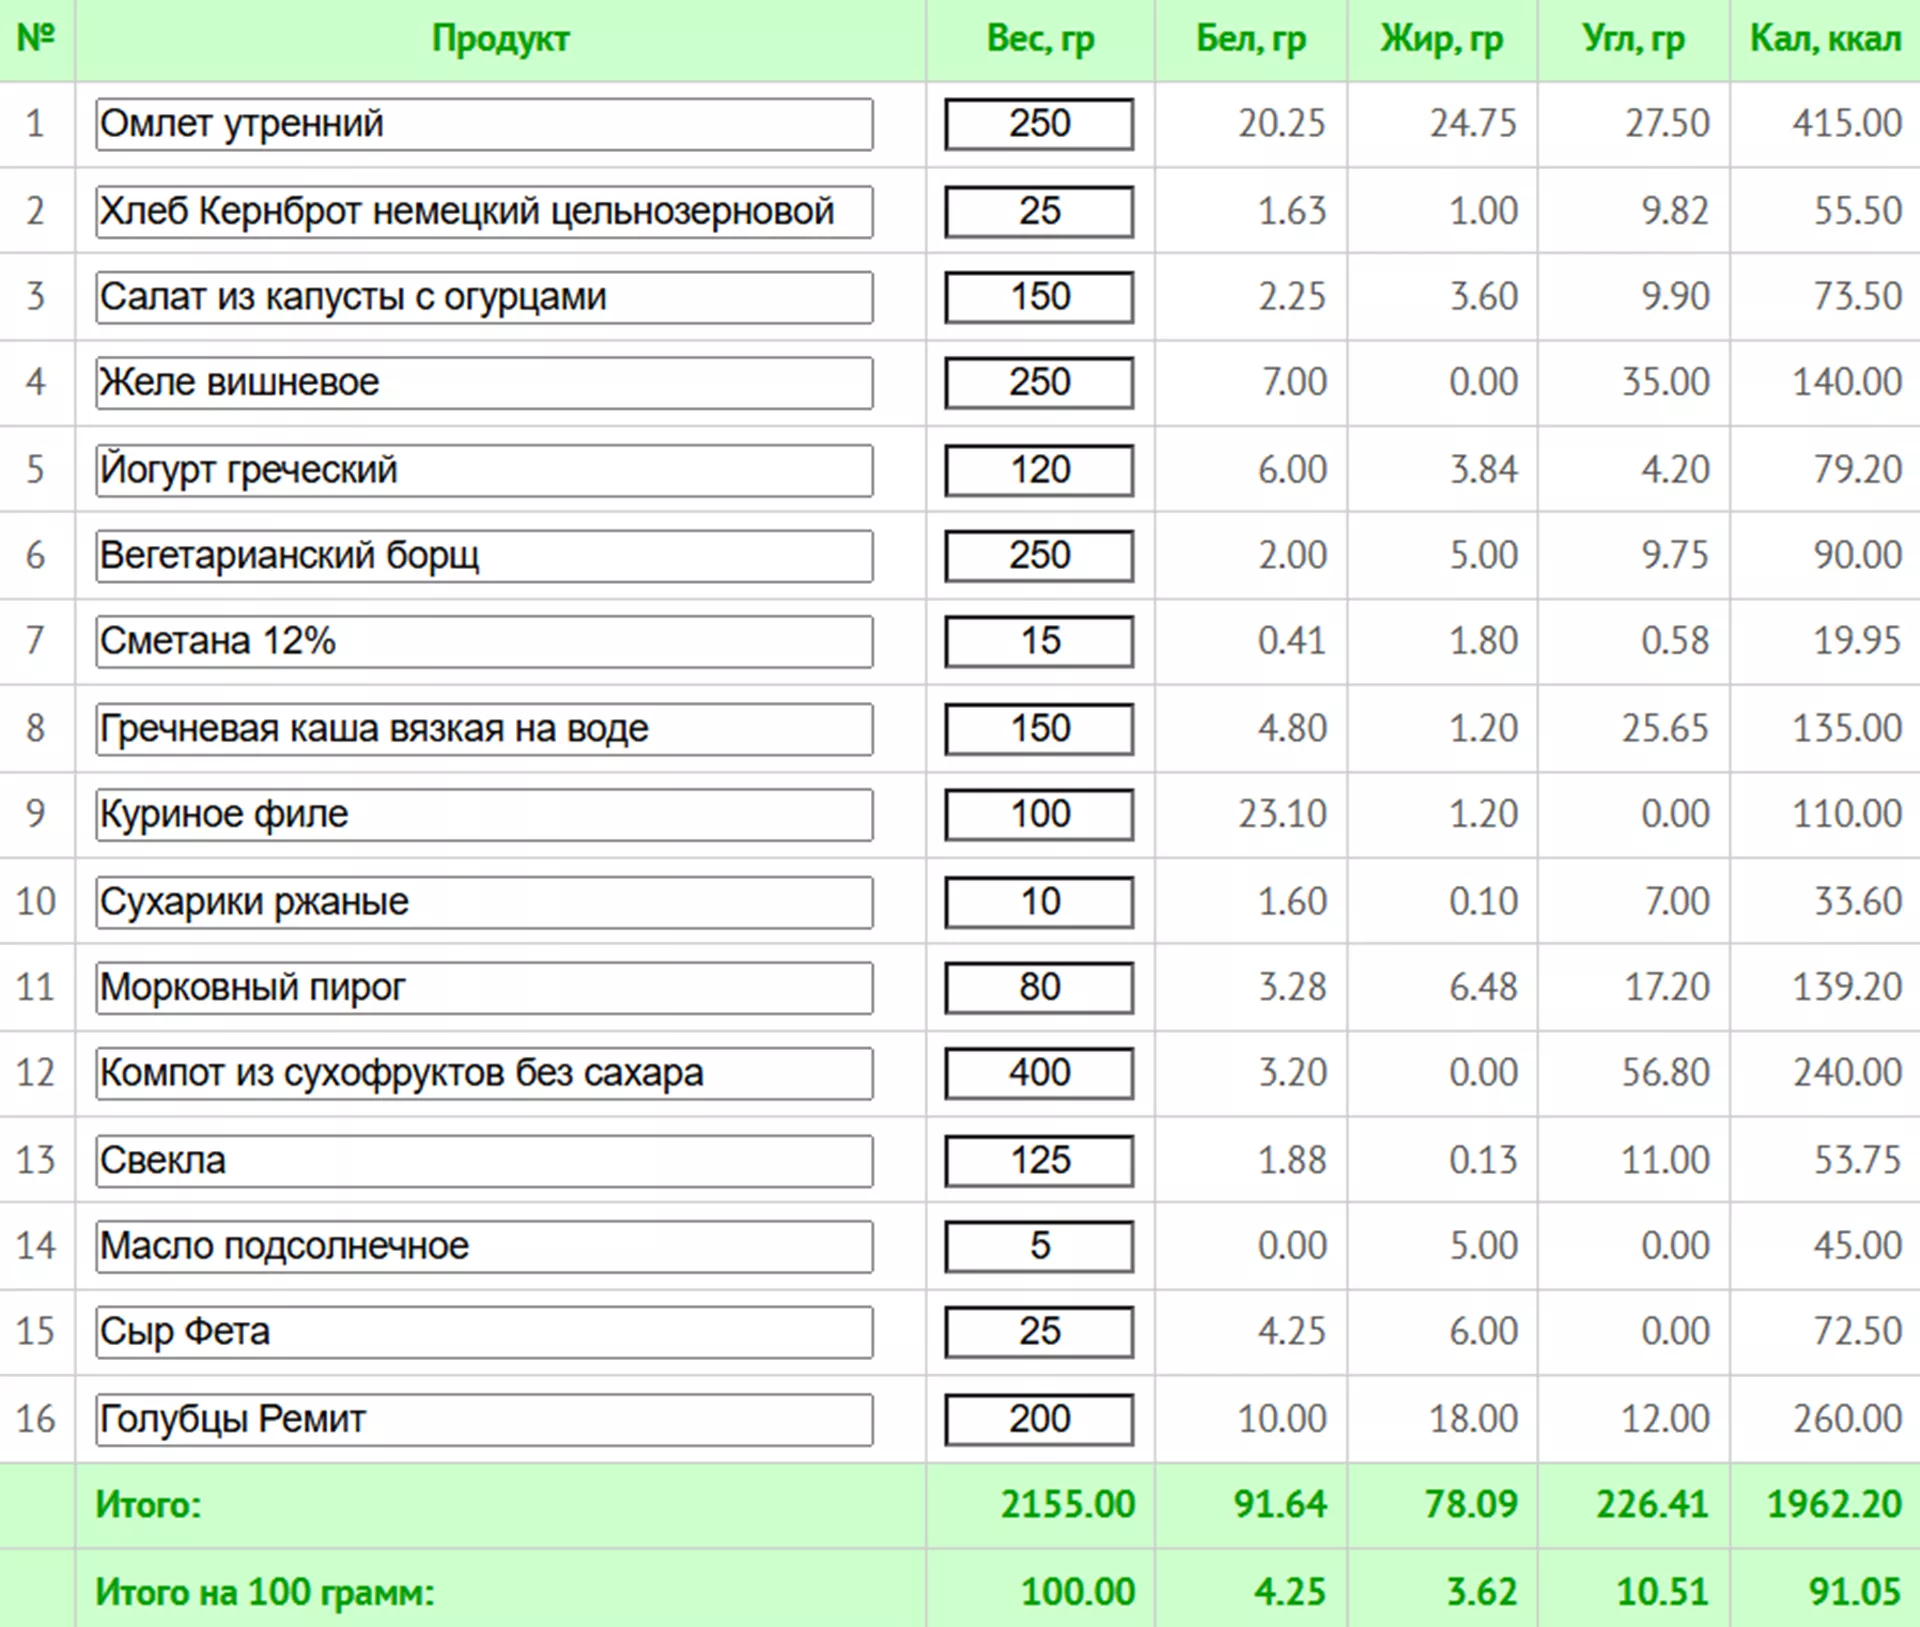
Task: Click the total calories value 1962.20
Action: pyautogui.click(x=1833, y=1504)
